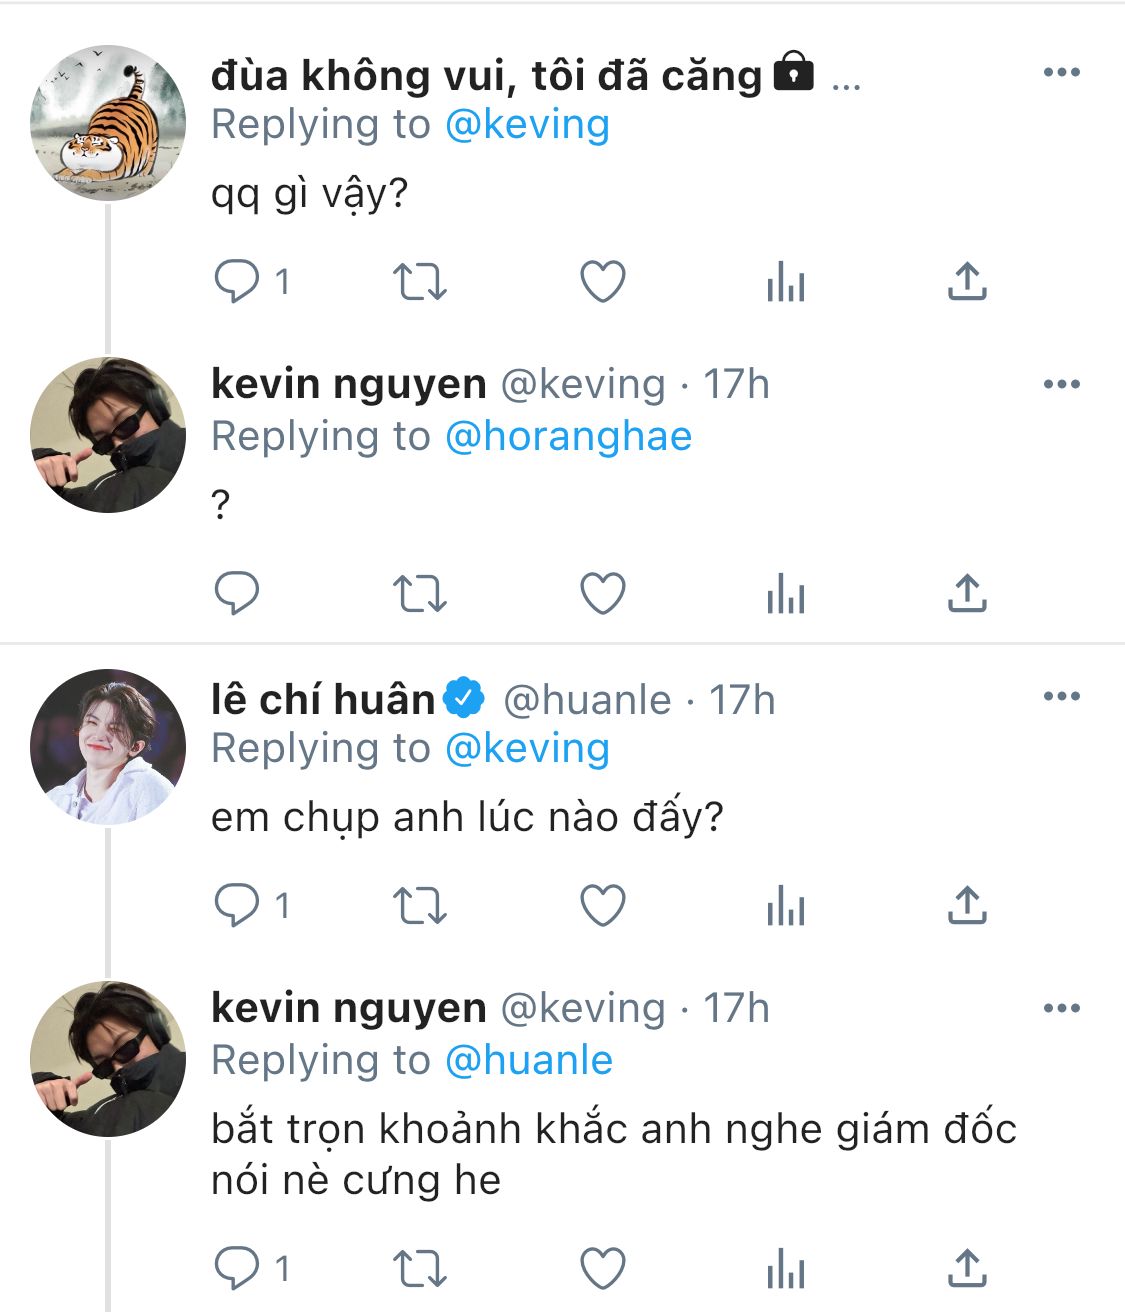Viewport: 1125px width, 1312px height.
Task: Open lê chí huân's profile picture
Action: (108, 747)
